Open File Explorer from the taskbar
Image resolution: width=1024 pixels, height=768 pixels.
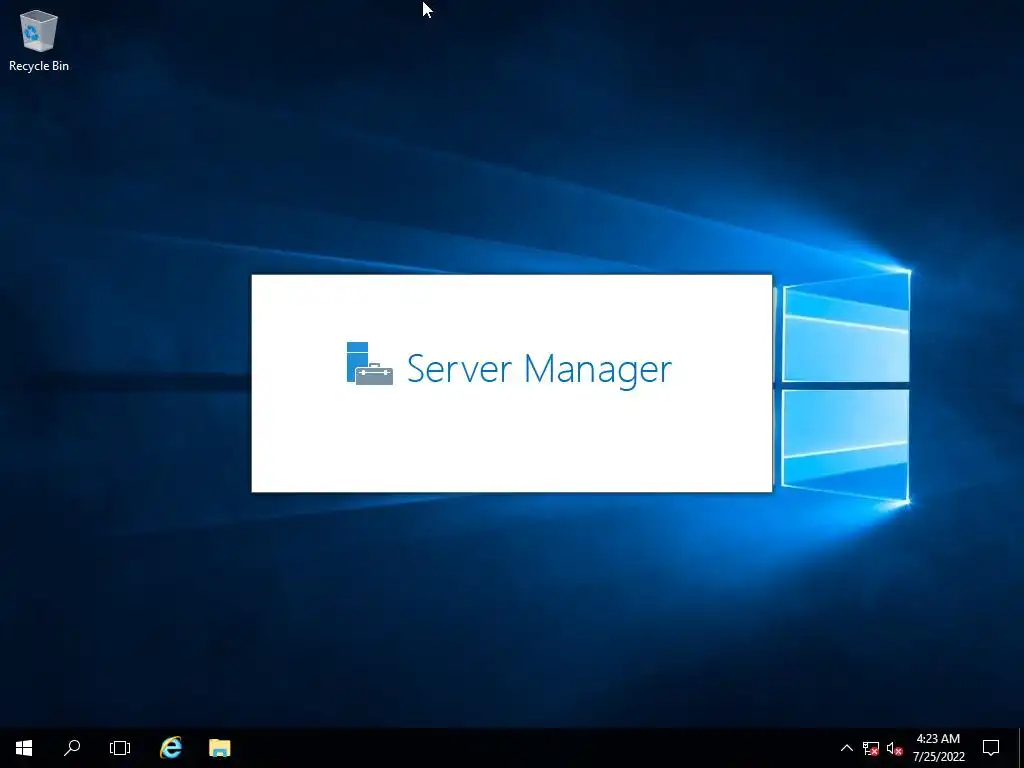(219, 748)
